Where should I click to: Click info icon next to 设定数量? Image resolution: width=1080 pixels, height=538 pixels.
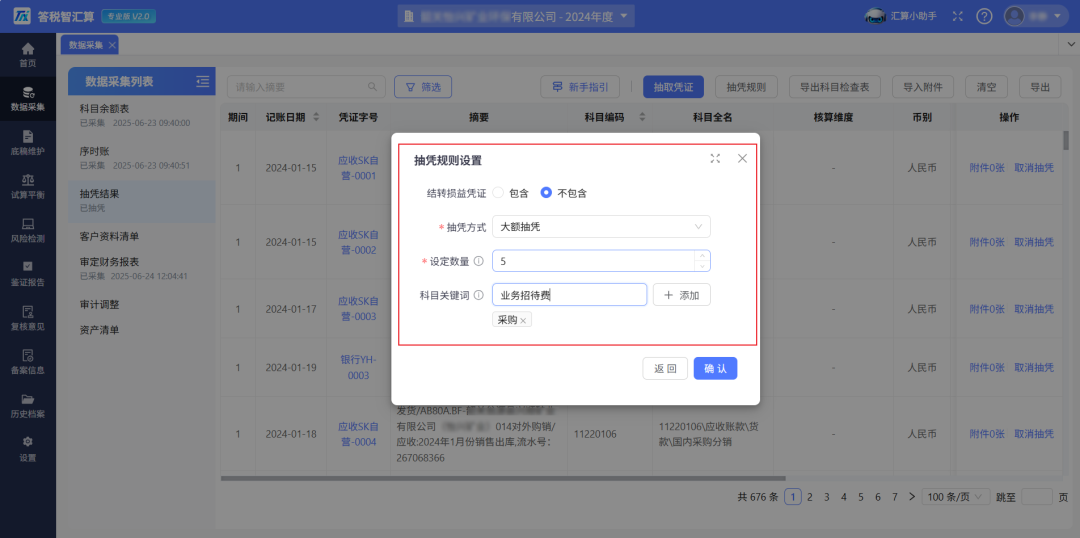[x=479, y=262]
